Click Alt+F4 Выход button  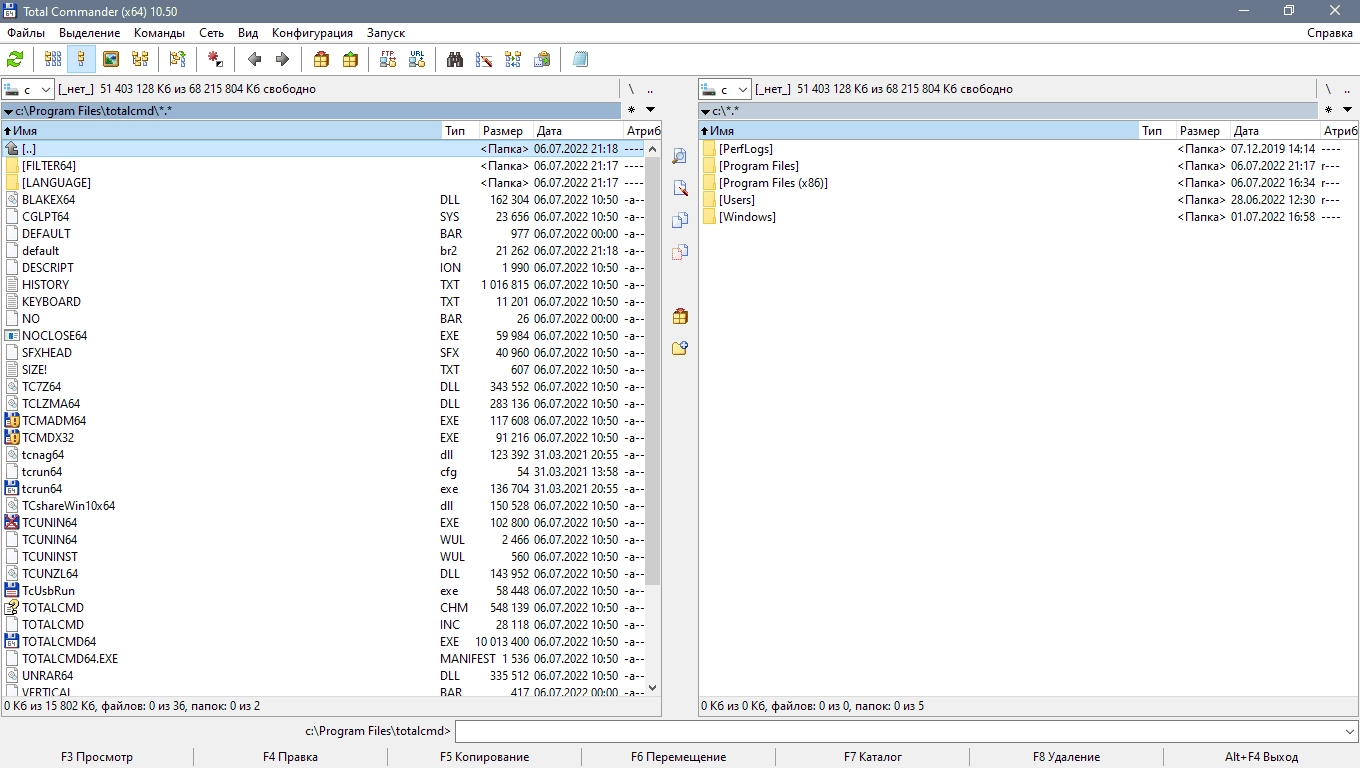click(1261, 757)
